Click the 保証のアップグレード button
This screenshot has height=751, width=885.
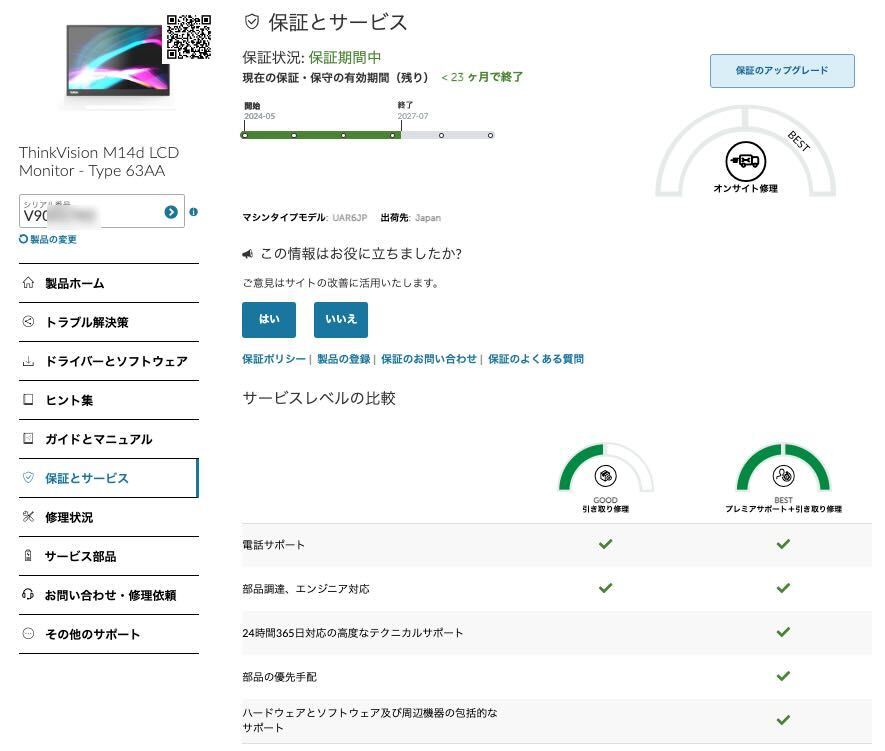click(x=782, y=71)
